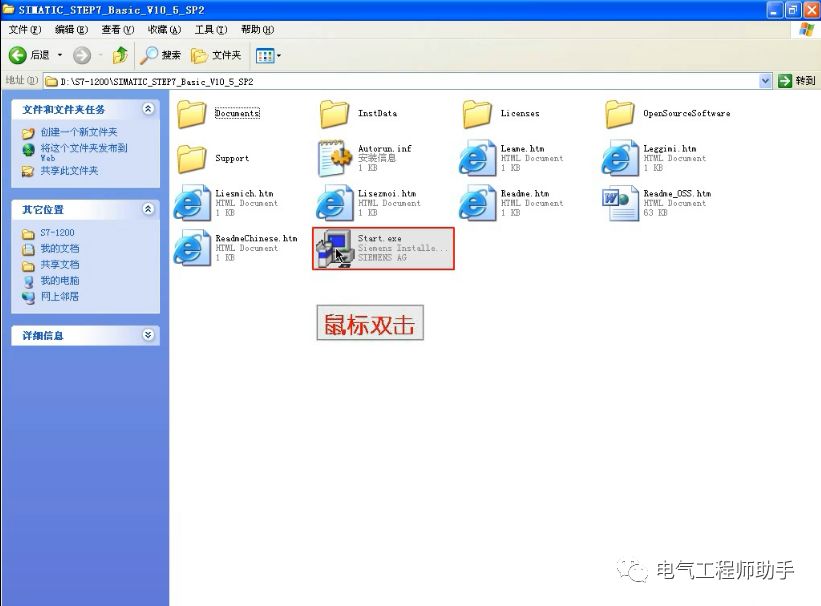Open the Search toolbar button
This screenshot has width=821, height=606.
[160, 55]
